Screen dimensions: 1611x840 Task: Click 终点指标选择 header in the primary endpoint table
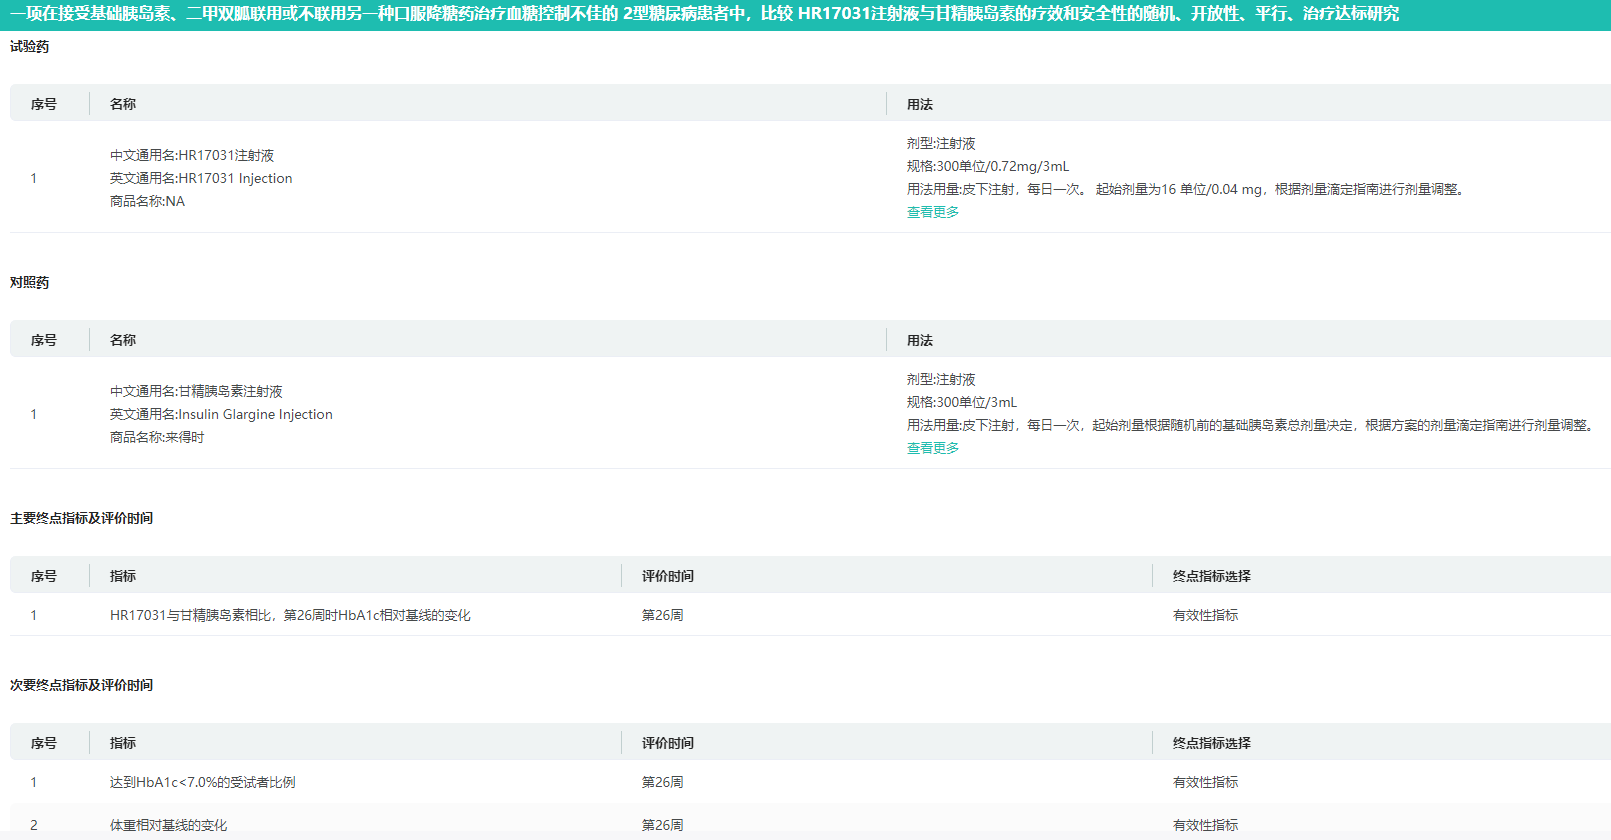coord(1211,576)
